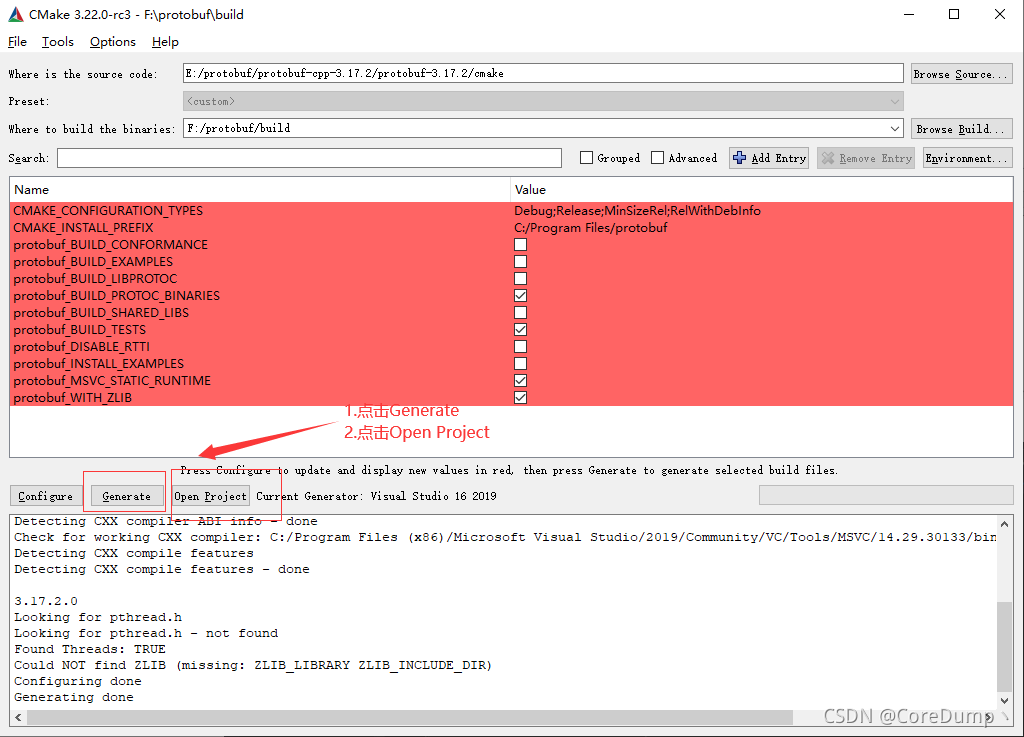Image resolution: width=1024 pixels, height=737 pixels.
Task: Select protobuf_DISABLE_RTTI row name
Action: [82, 347]
